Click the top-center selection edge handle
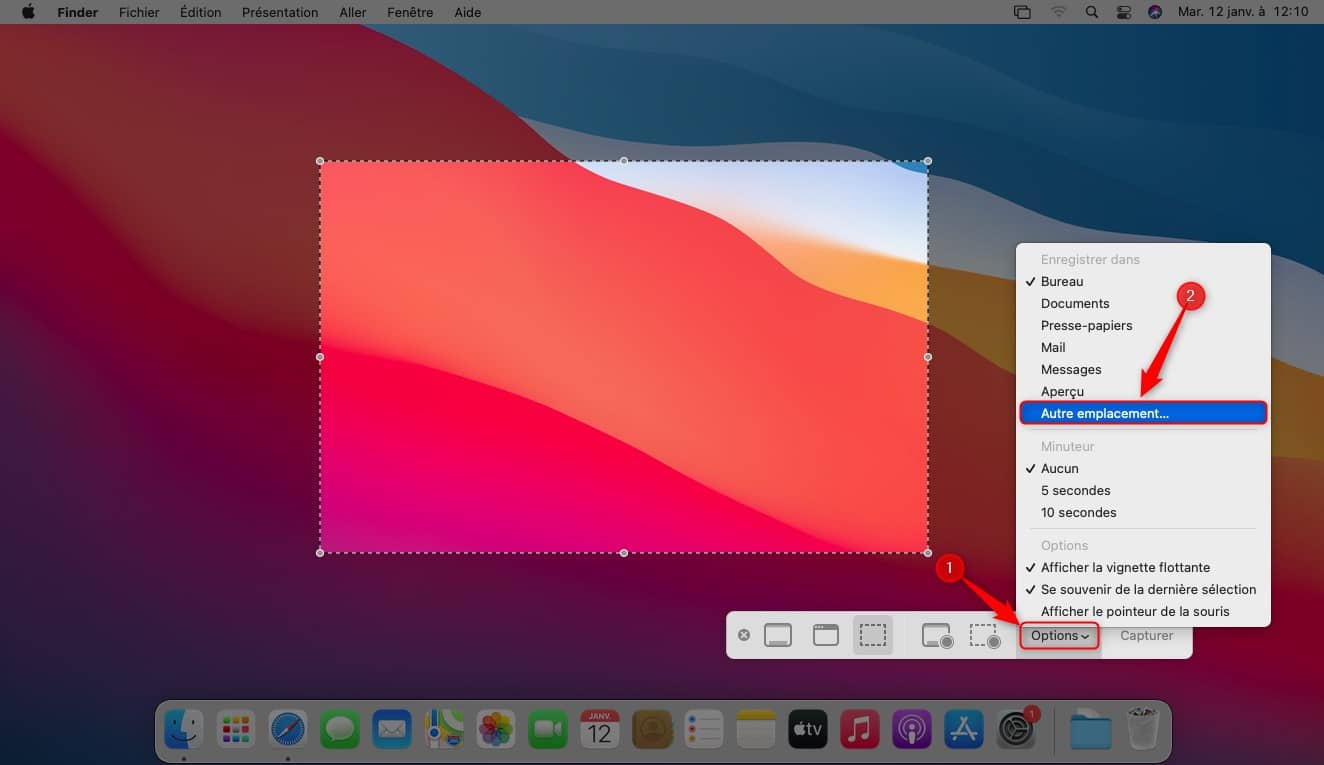 (624, 161)
